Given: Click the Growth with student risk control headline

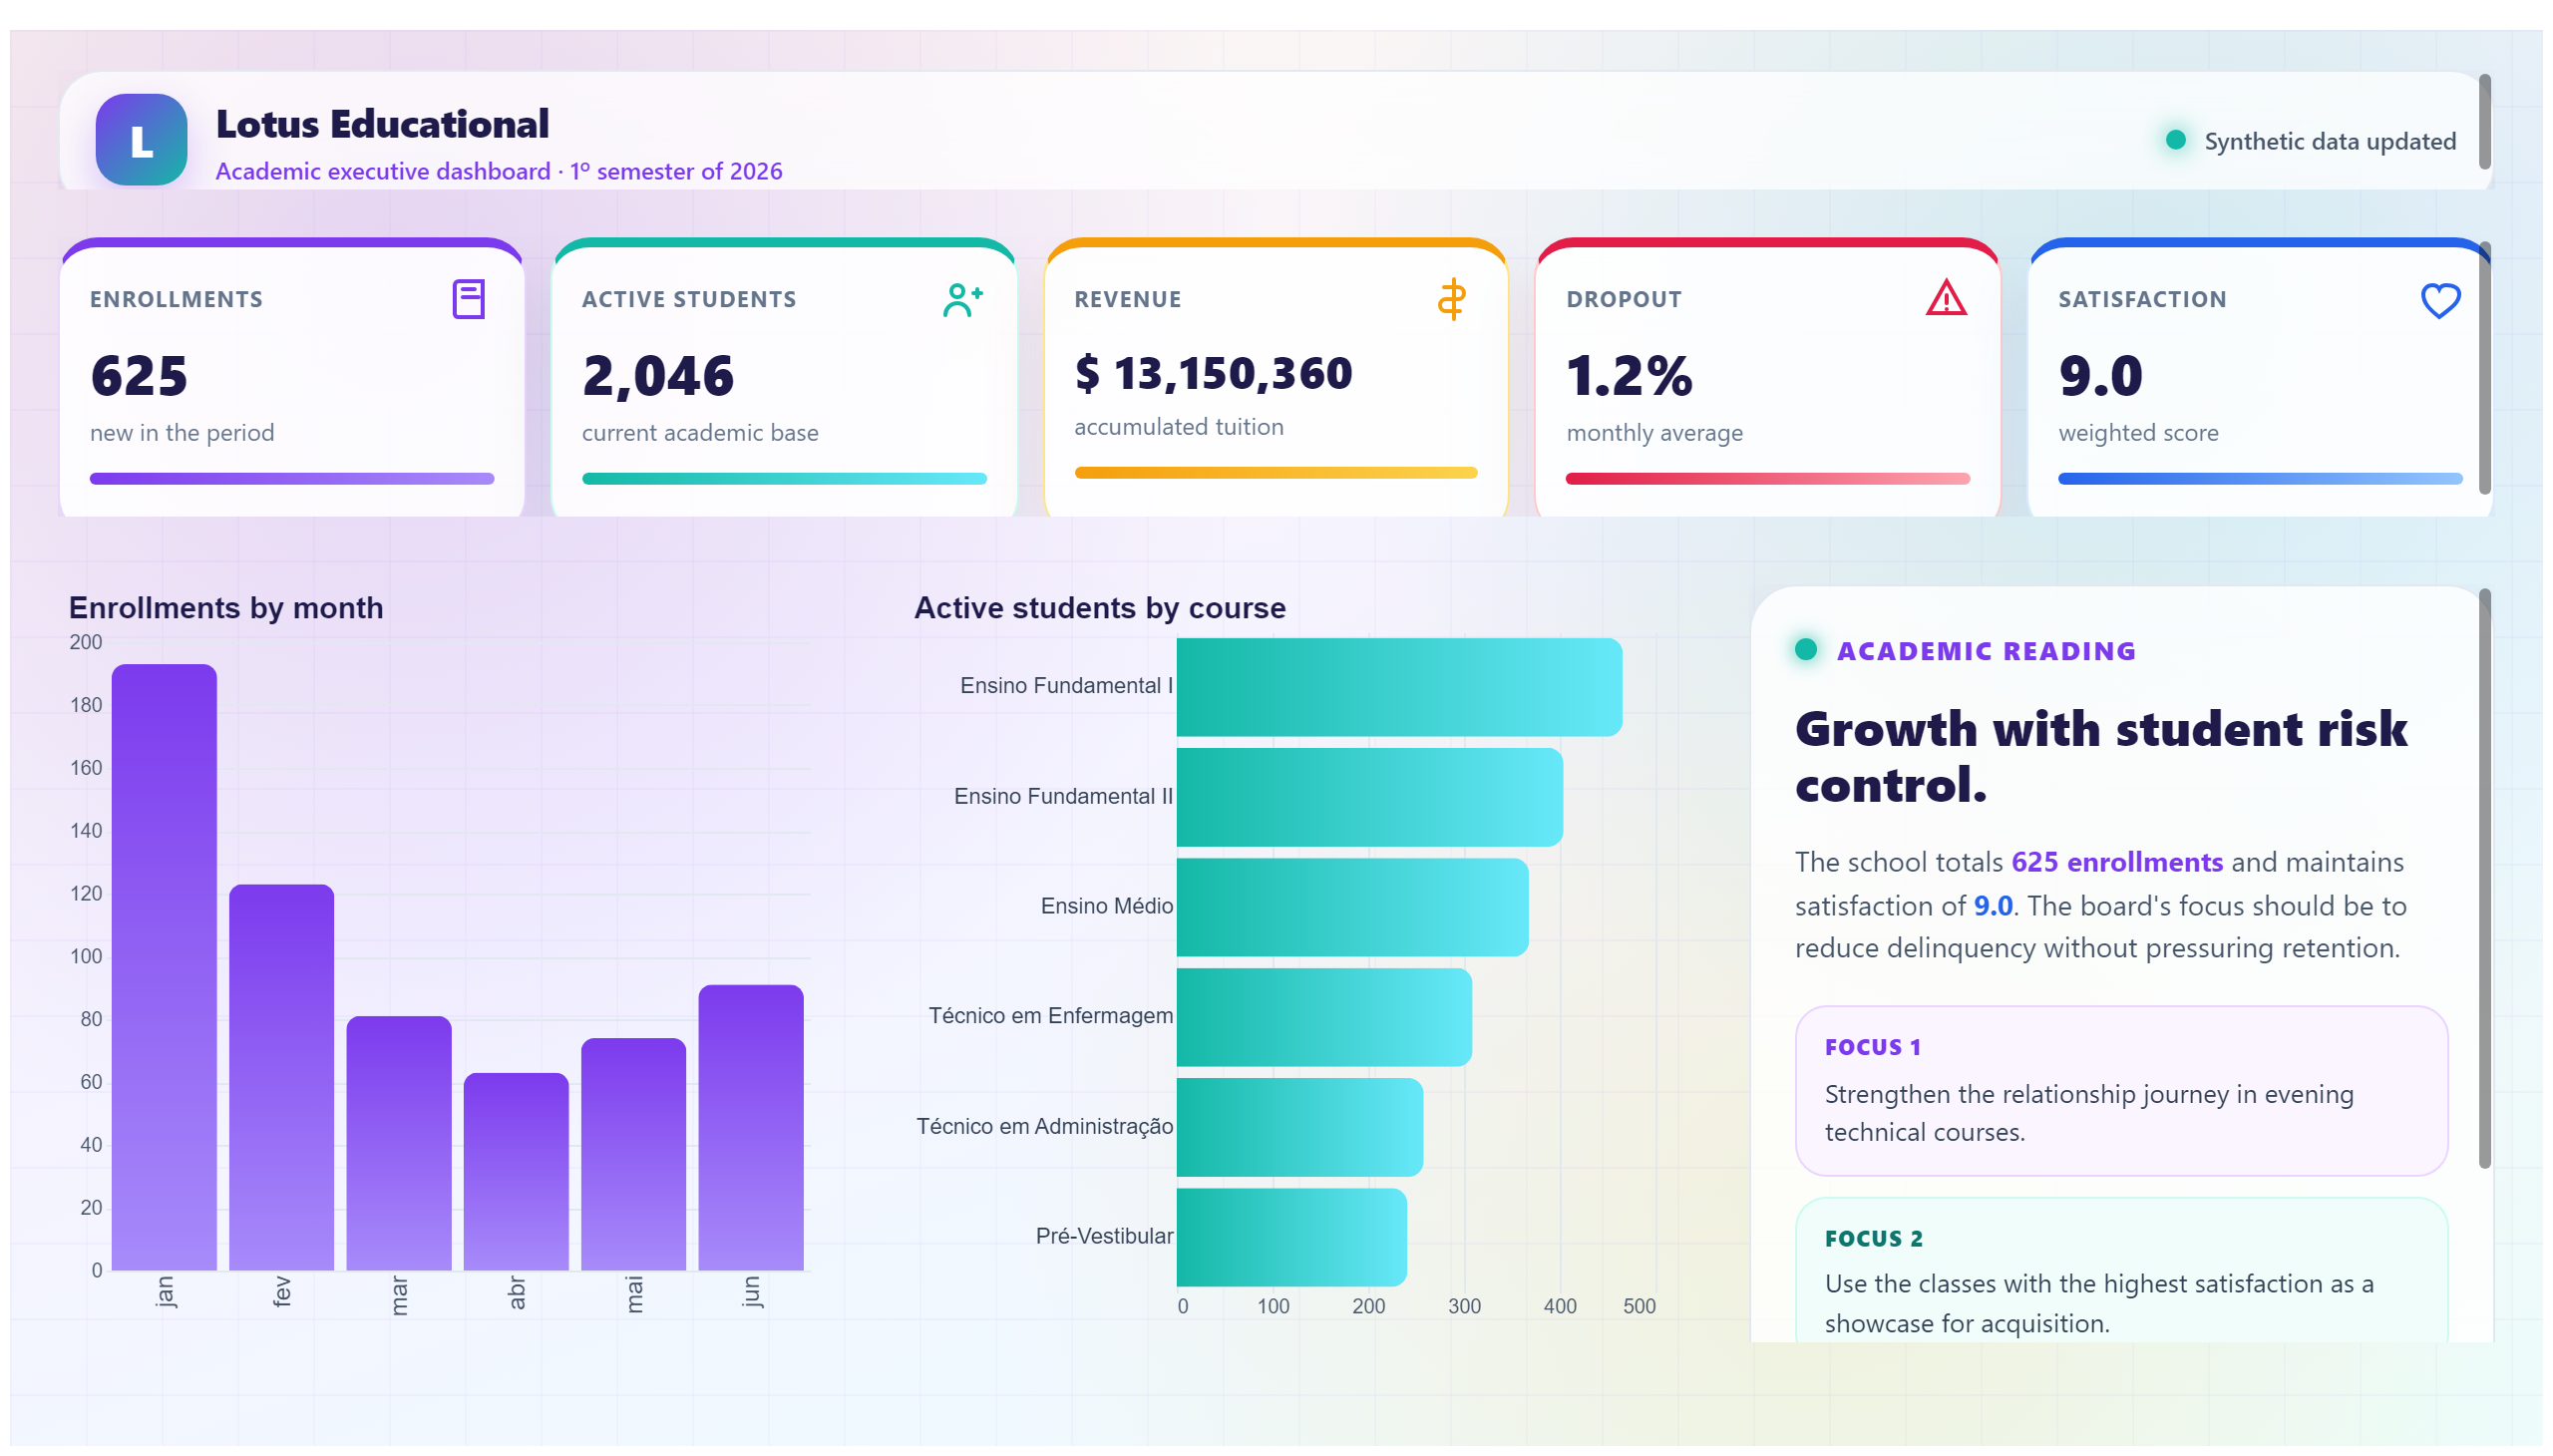Looking at the screenshot, I should pyautogui.click(x=2100, y=757).
